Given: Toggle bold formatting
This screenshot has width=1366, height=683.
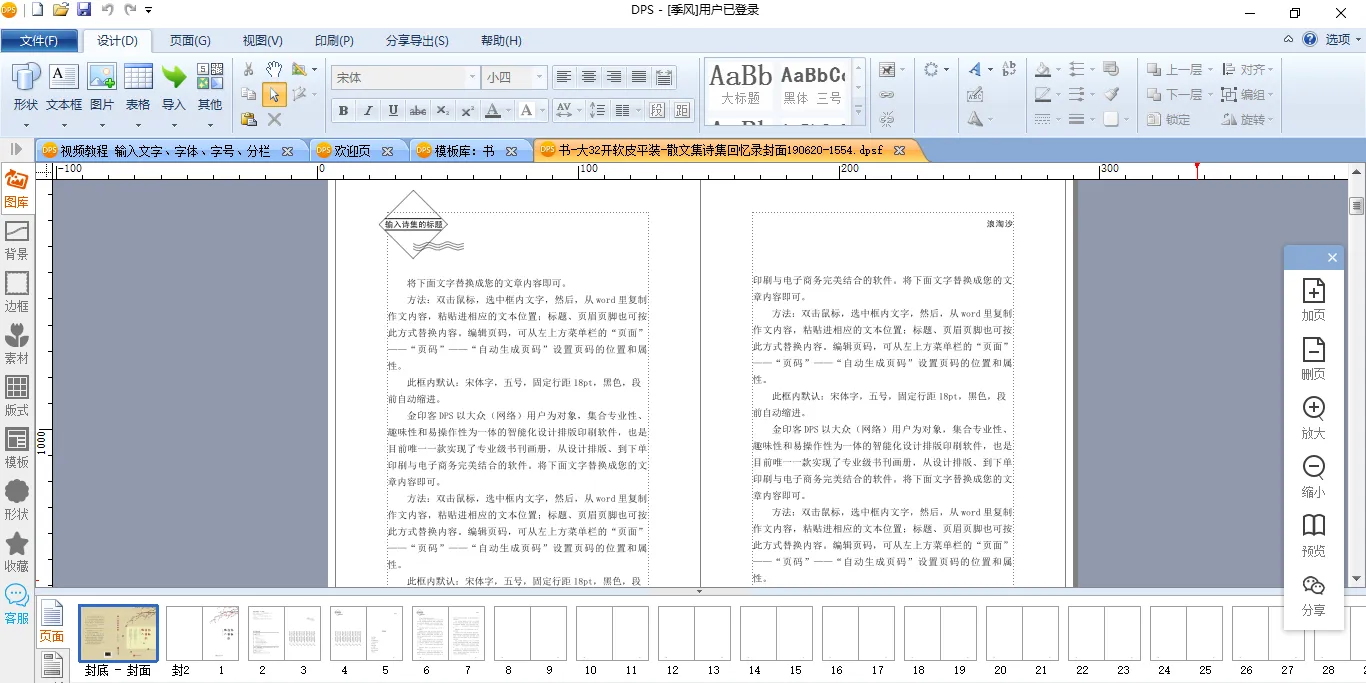Looking at the screenshot, I should pos(343,110).
